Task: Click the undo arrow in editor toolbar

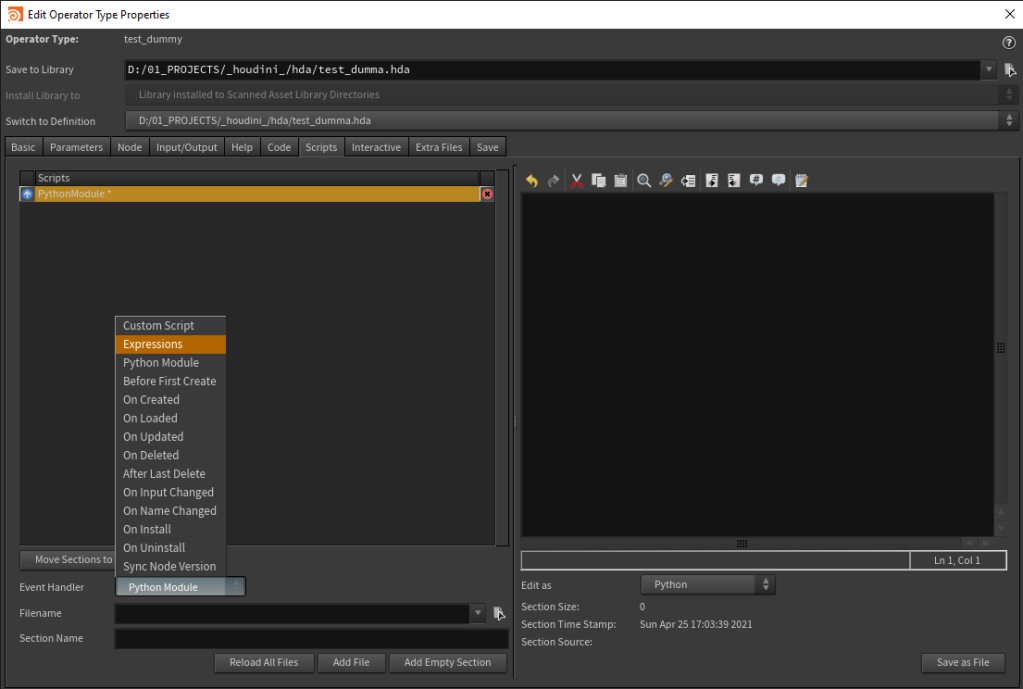Action: click(x=531, y=181)
